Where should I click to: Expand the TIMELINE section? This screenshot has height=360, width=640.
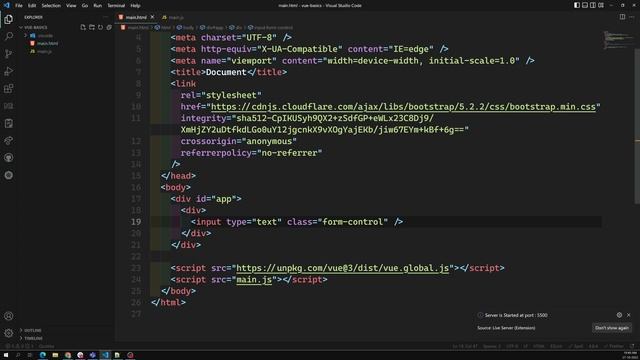coord(33,338)
